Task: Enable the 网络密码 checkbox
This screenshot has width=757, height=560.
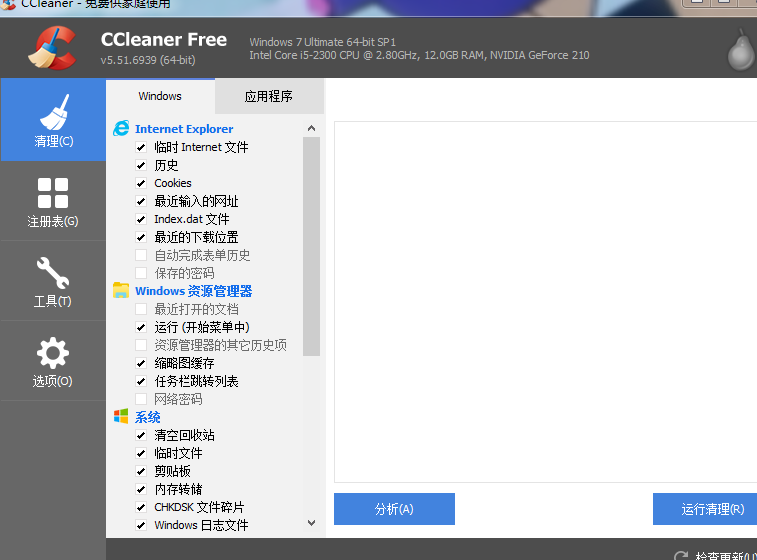Action: 141,399
